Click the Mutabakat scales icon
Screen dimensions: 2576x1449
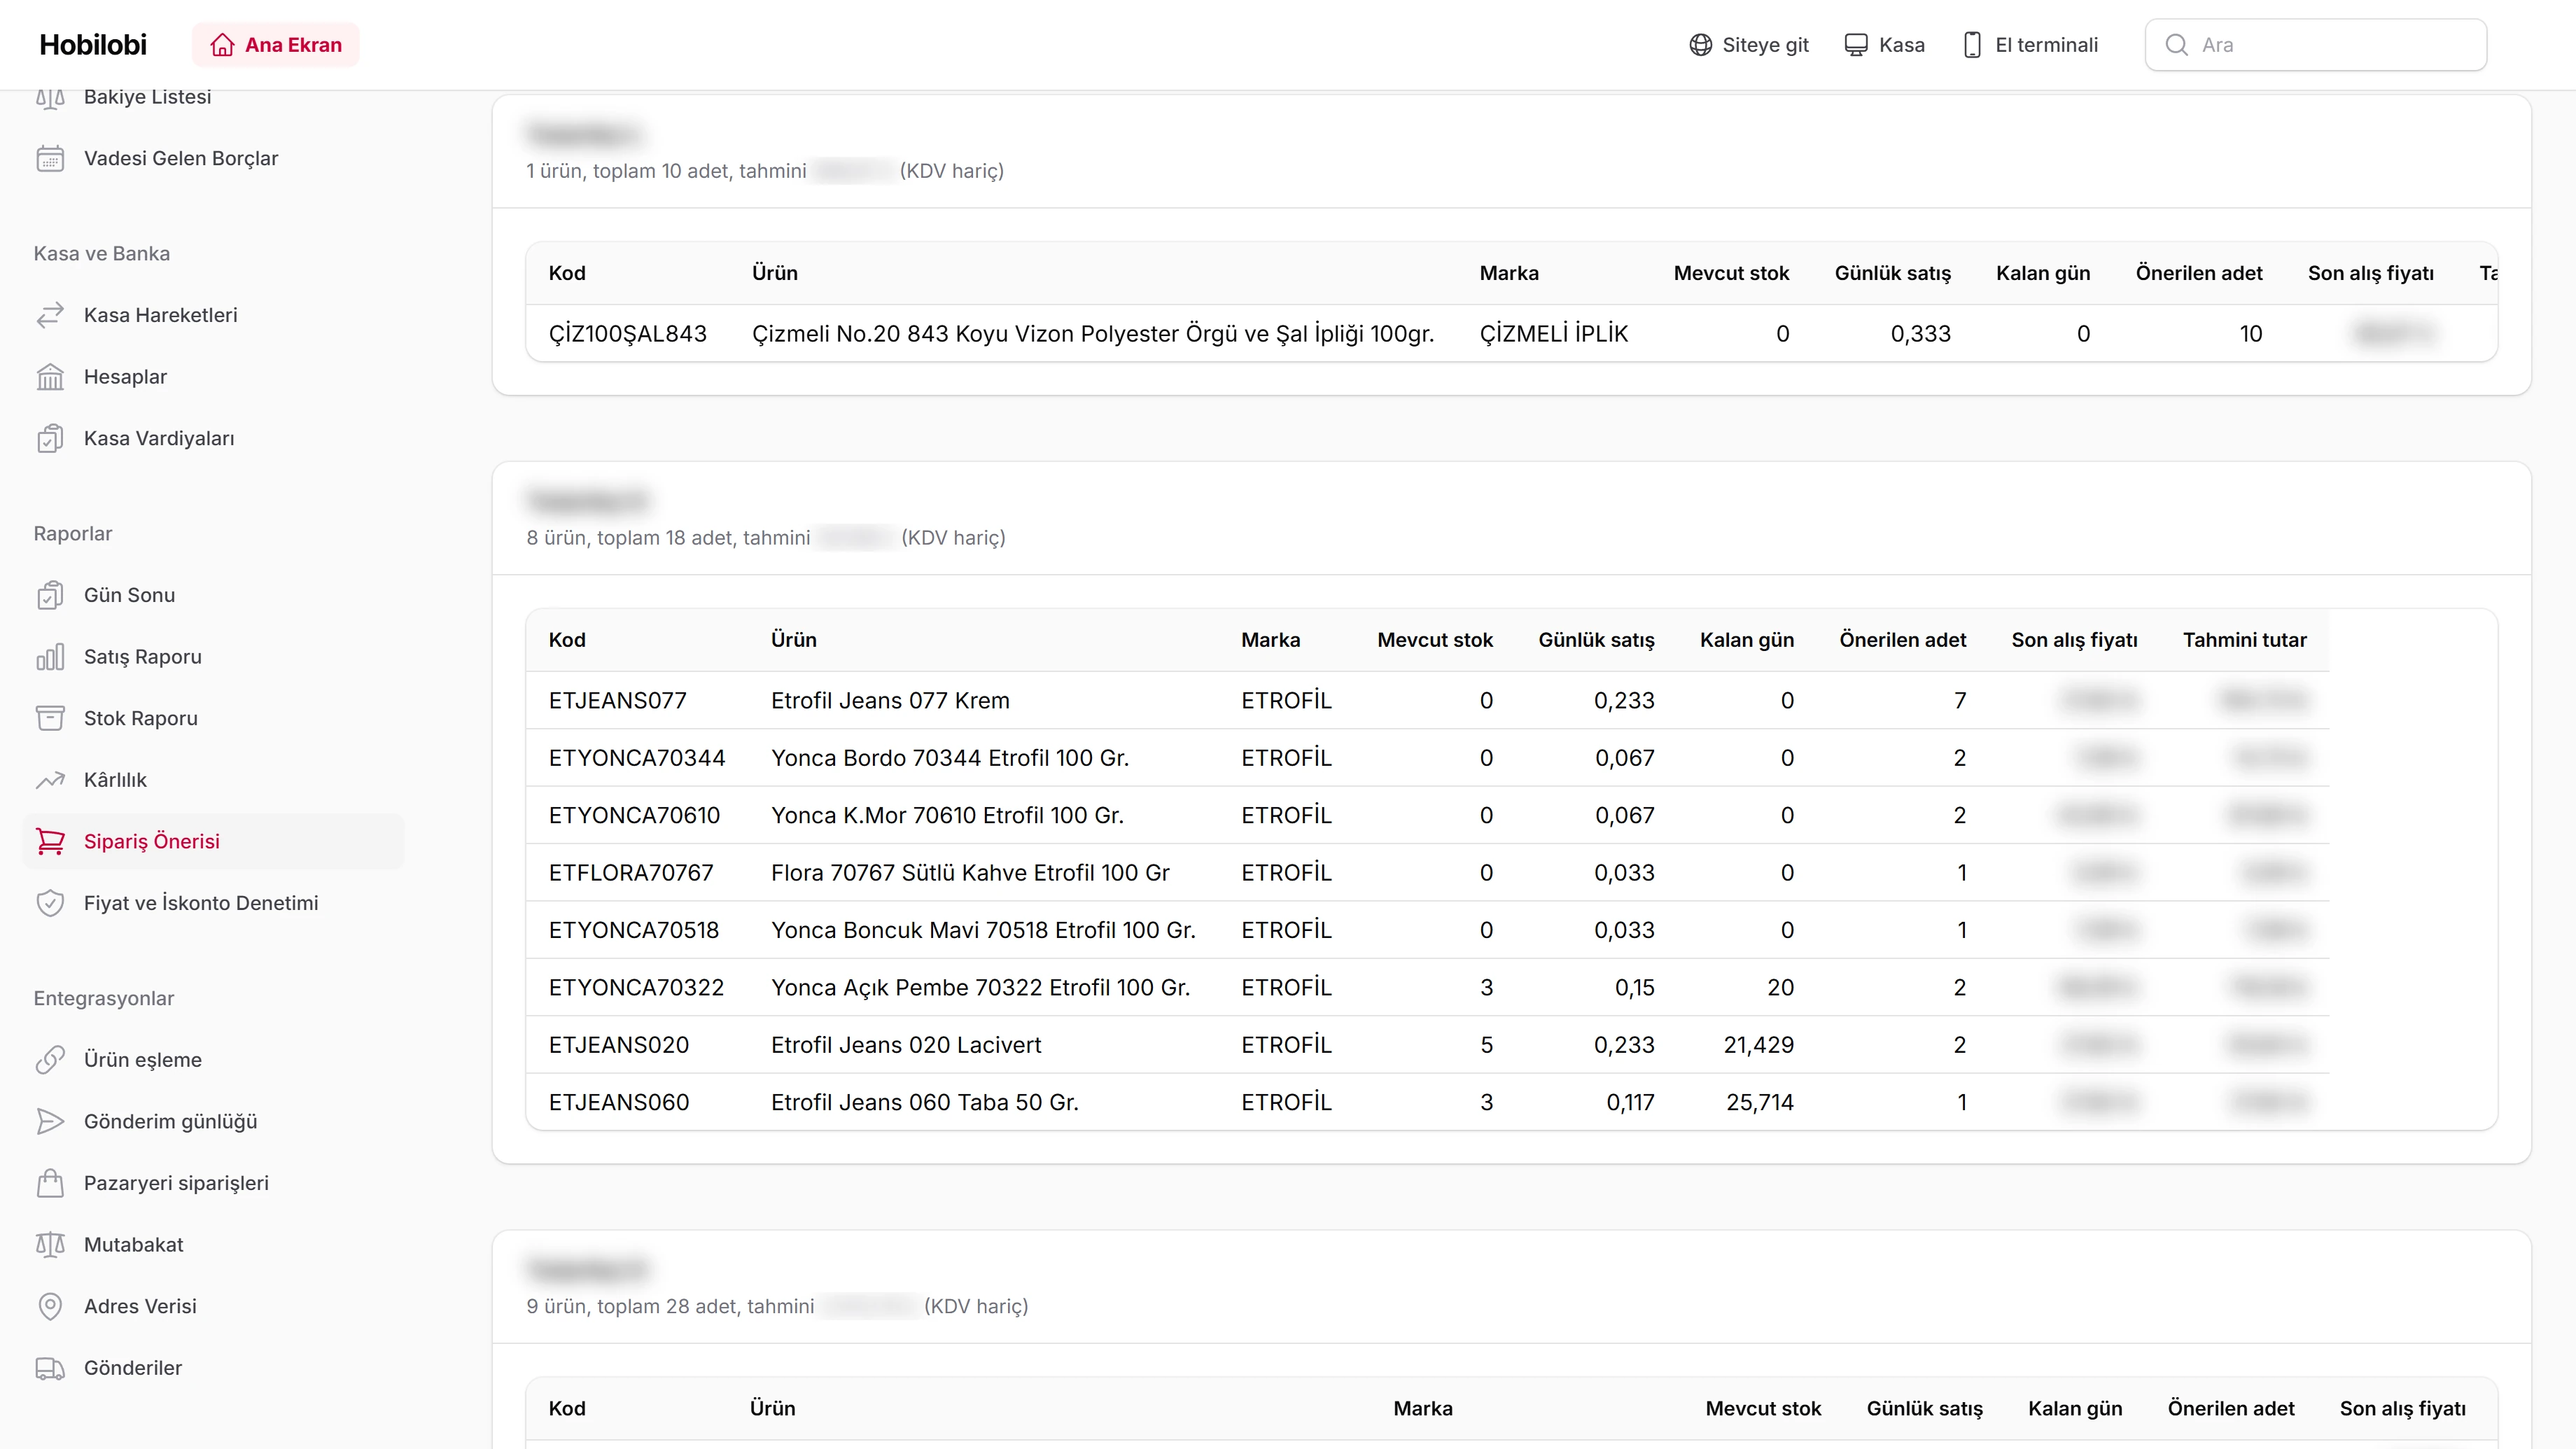[x=50, y=1245]
